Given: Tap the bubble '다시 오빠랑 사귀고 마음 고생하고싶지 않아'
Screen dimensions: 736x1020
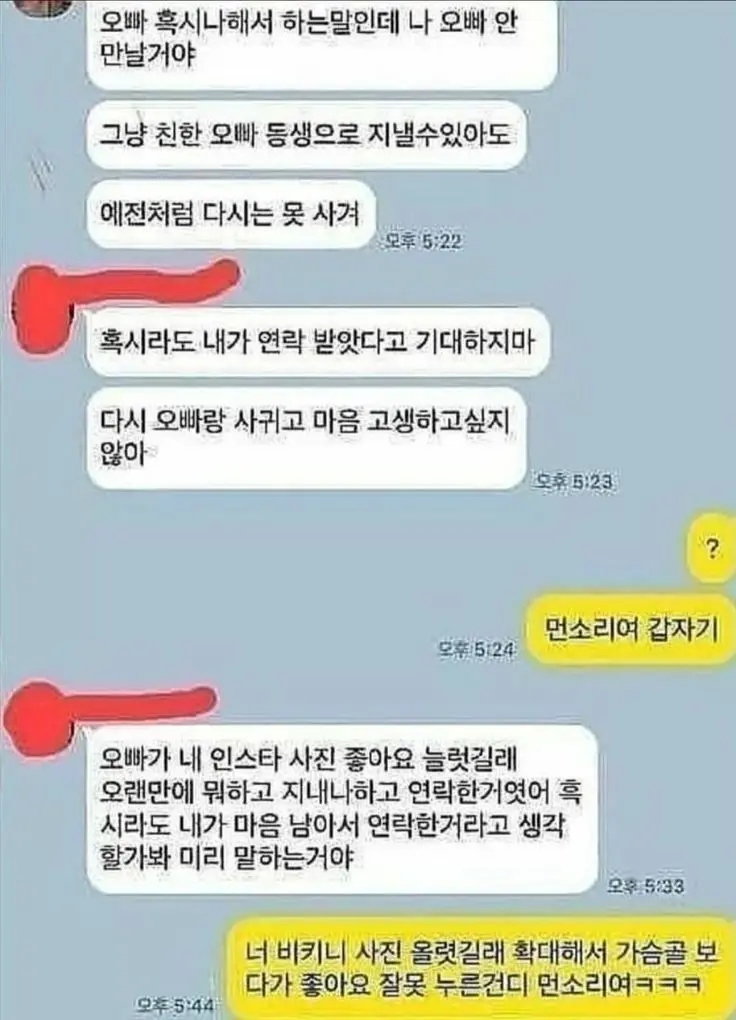Looking at the screenshot, I should [306, 438].
